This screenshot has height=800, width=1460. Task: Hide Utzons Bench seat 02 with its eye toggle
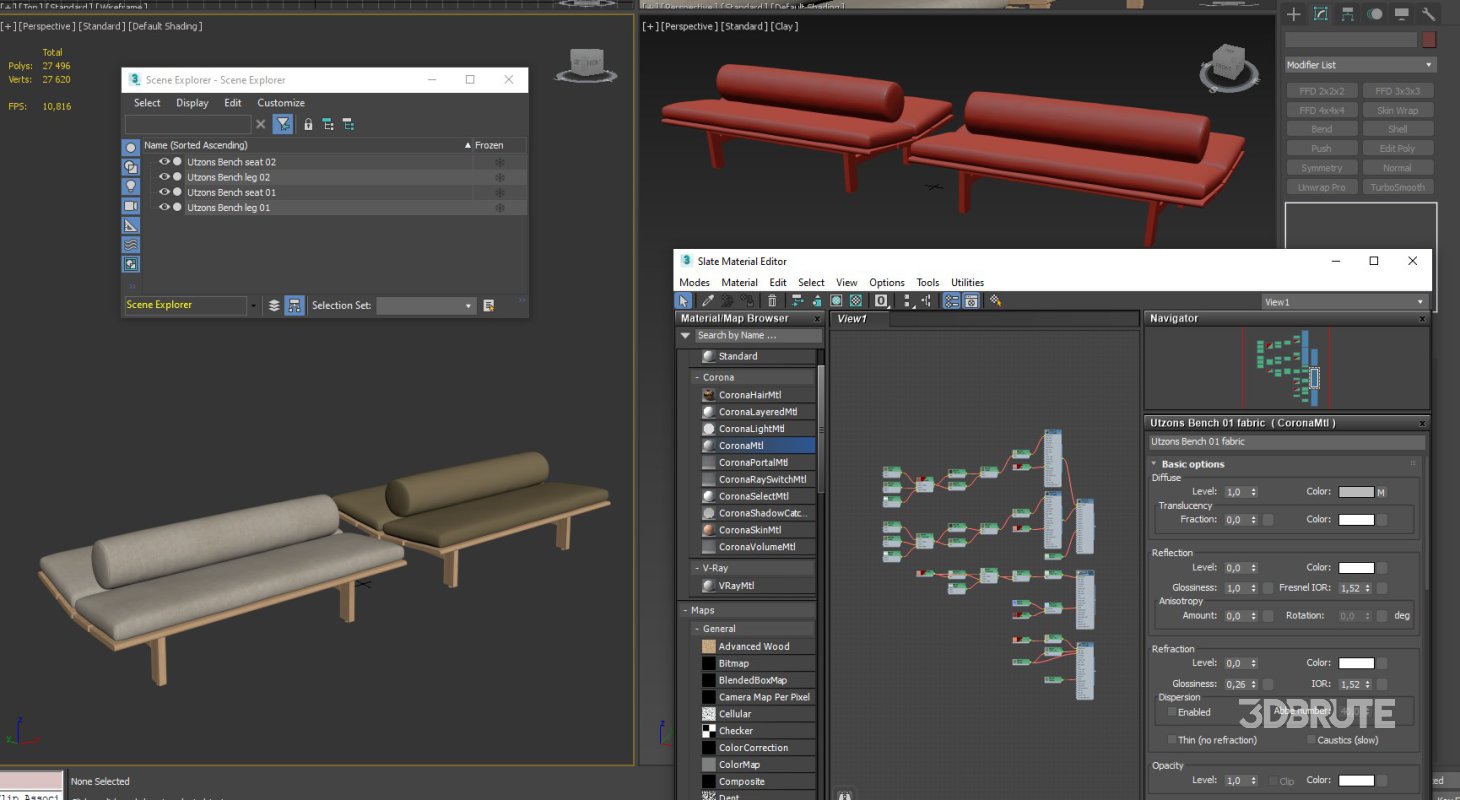[164, 162]
